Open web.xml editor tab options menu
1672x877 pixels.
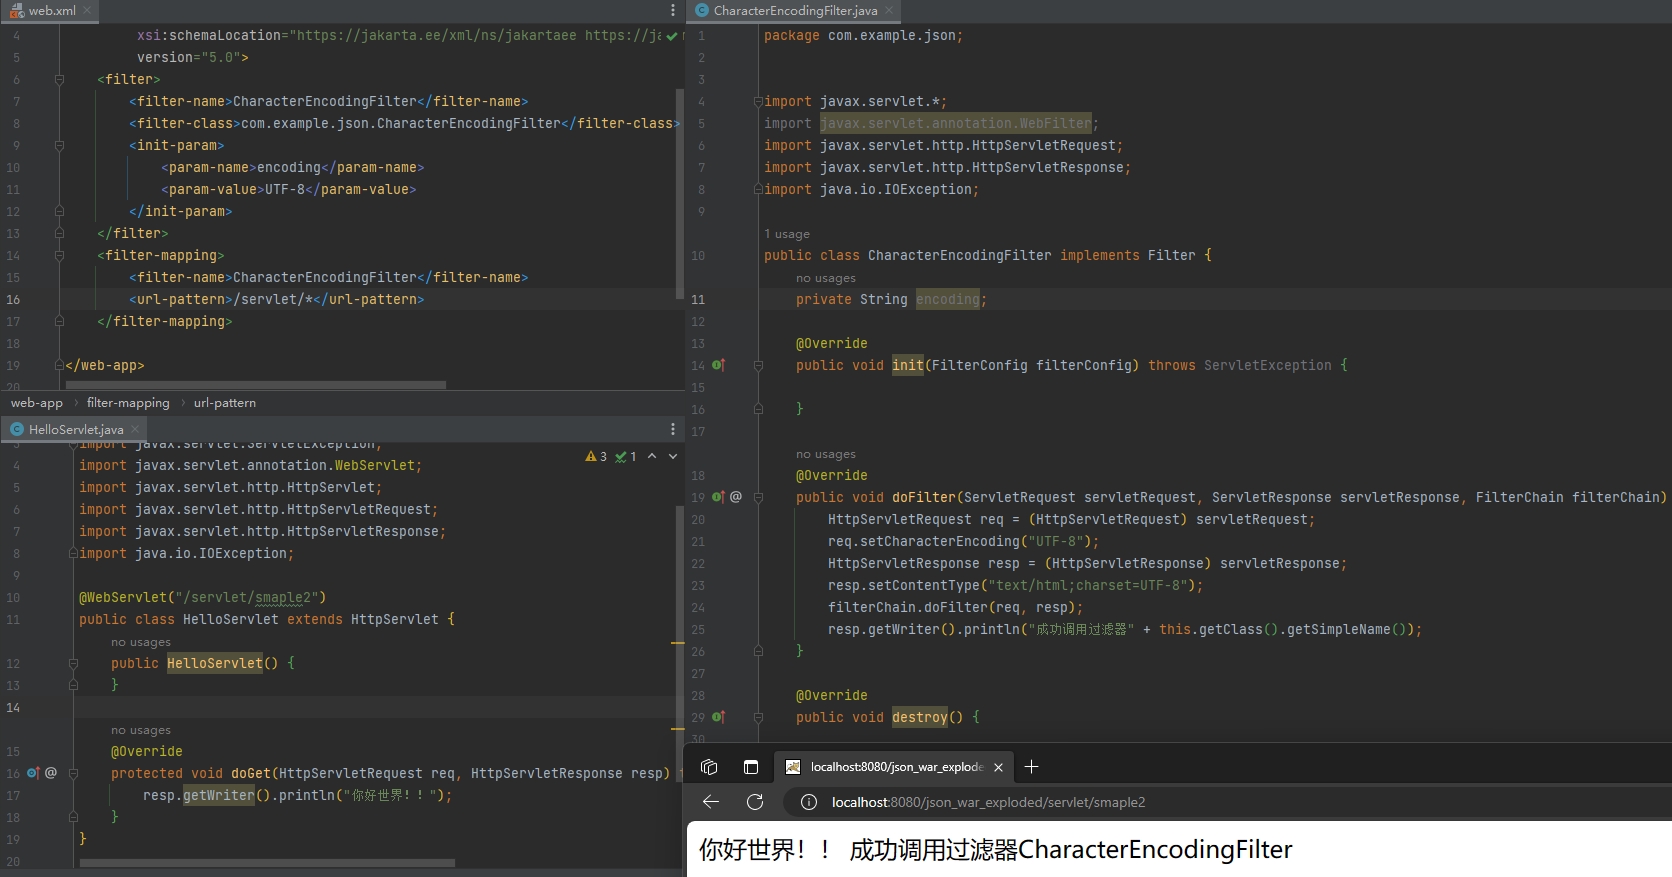[672, 11]
